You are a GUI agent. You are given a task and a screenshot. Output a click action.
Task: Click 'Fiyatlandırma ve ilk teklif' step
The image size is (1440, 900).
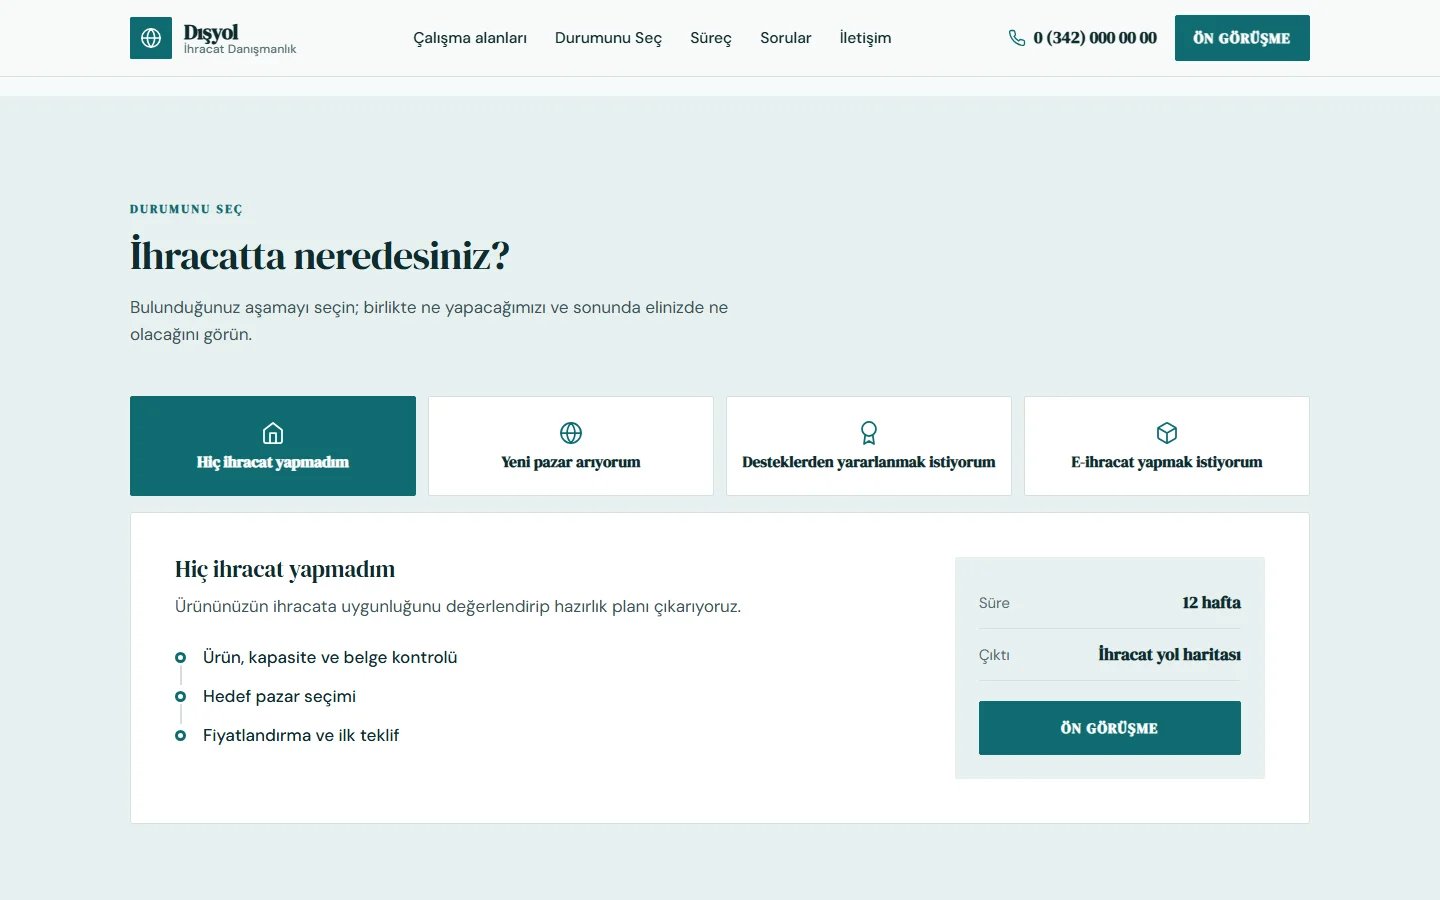pos(301,735)
